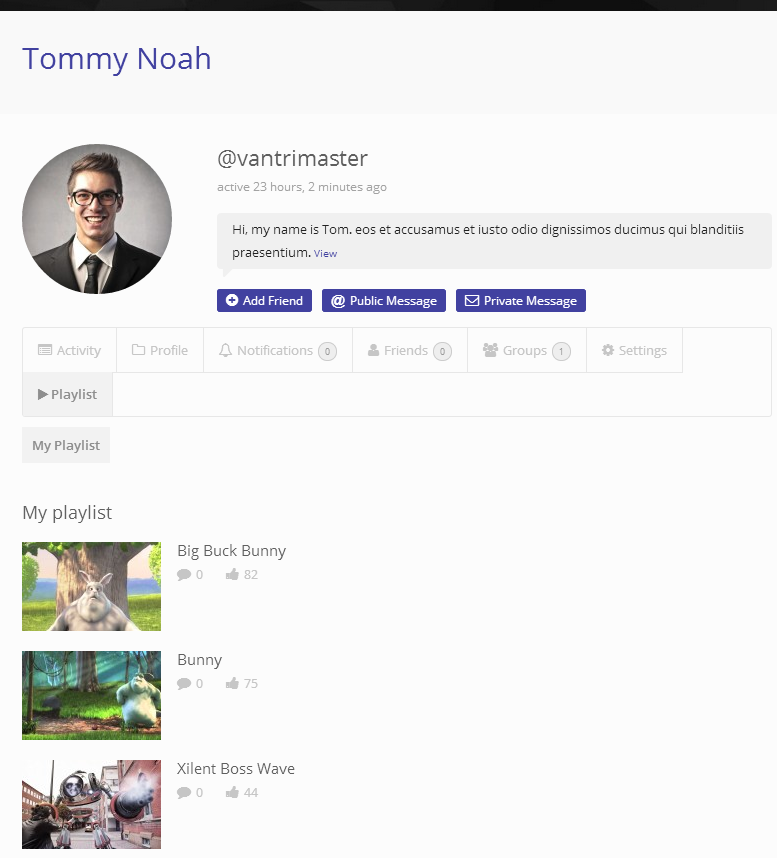Switch to the Profile tab
The image size is (777, 858).
point(160,351)
